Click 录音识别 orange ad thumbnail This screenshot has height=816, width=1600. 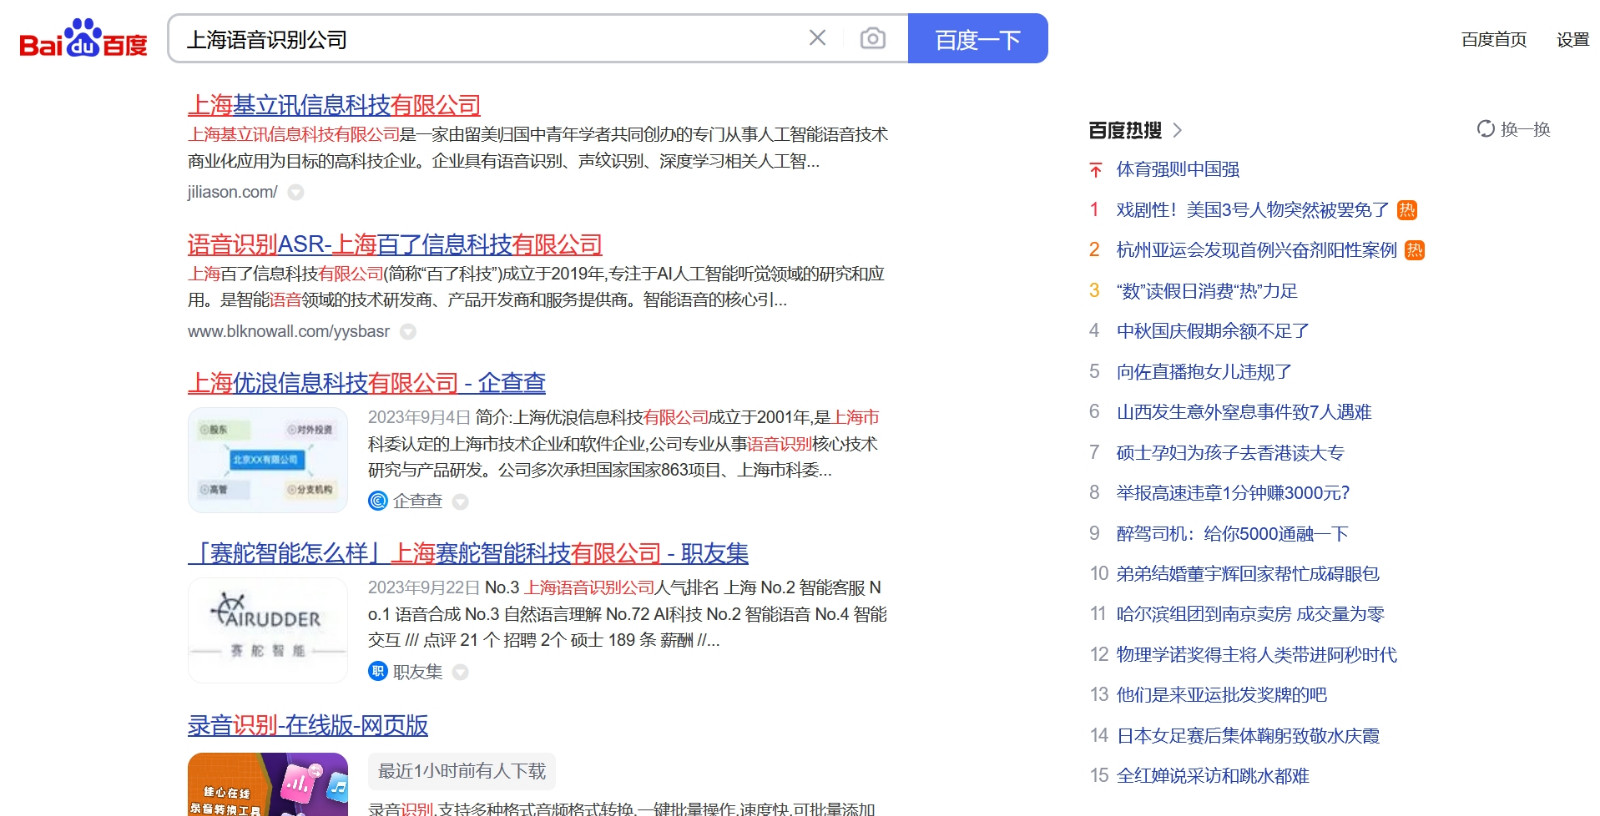pos(268,785)
